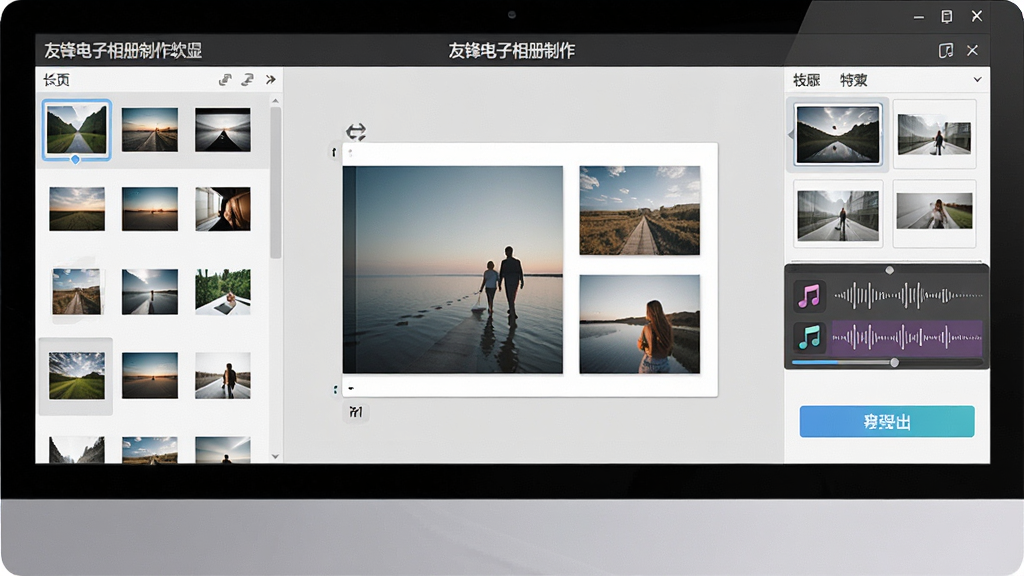Select the road between green hills thumbnail
The height and width of the screenshot is (576, 1024).
(76, 129)
